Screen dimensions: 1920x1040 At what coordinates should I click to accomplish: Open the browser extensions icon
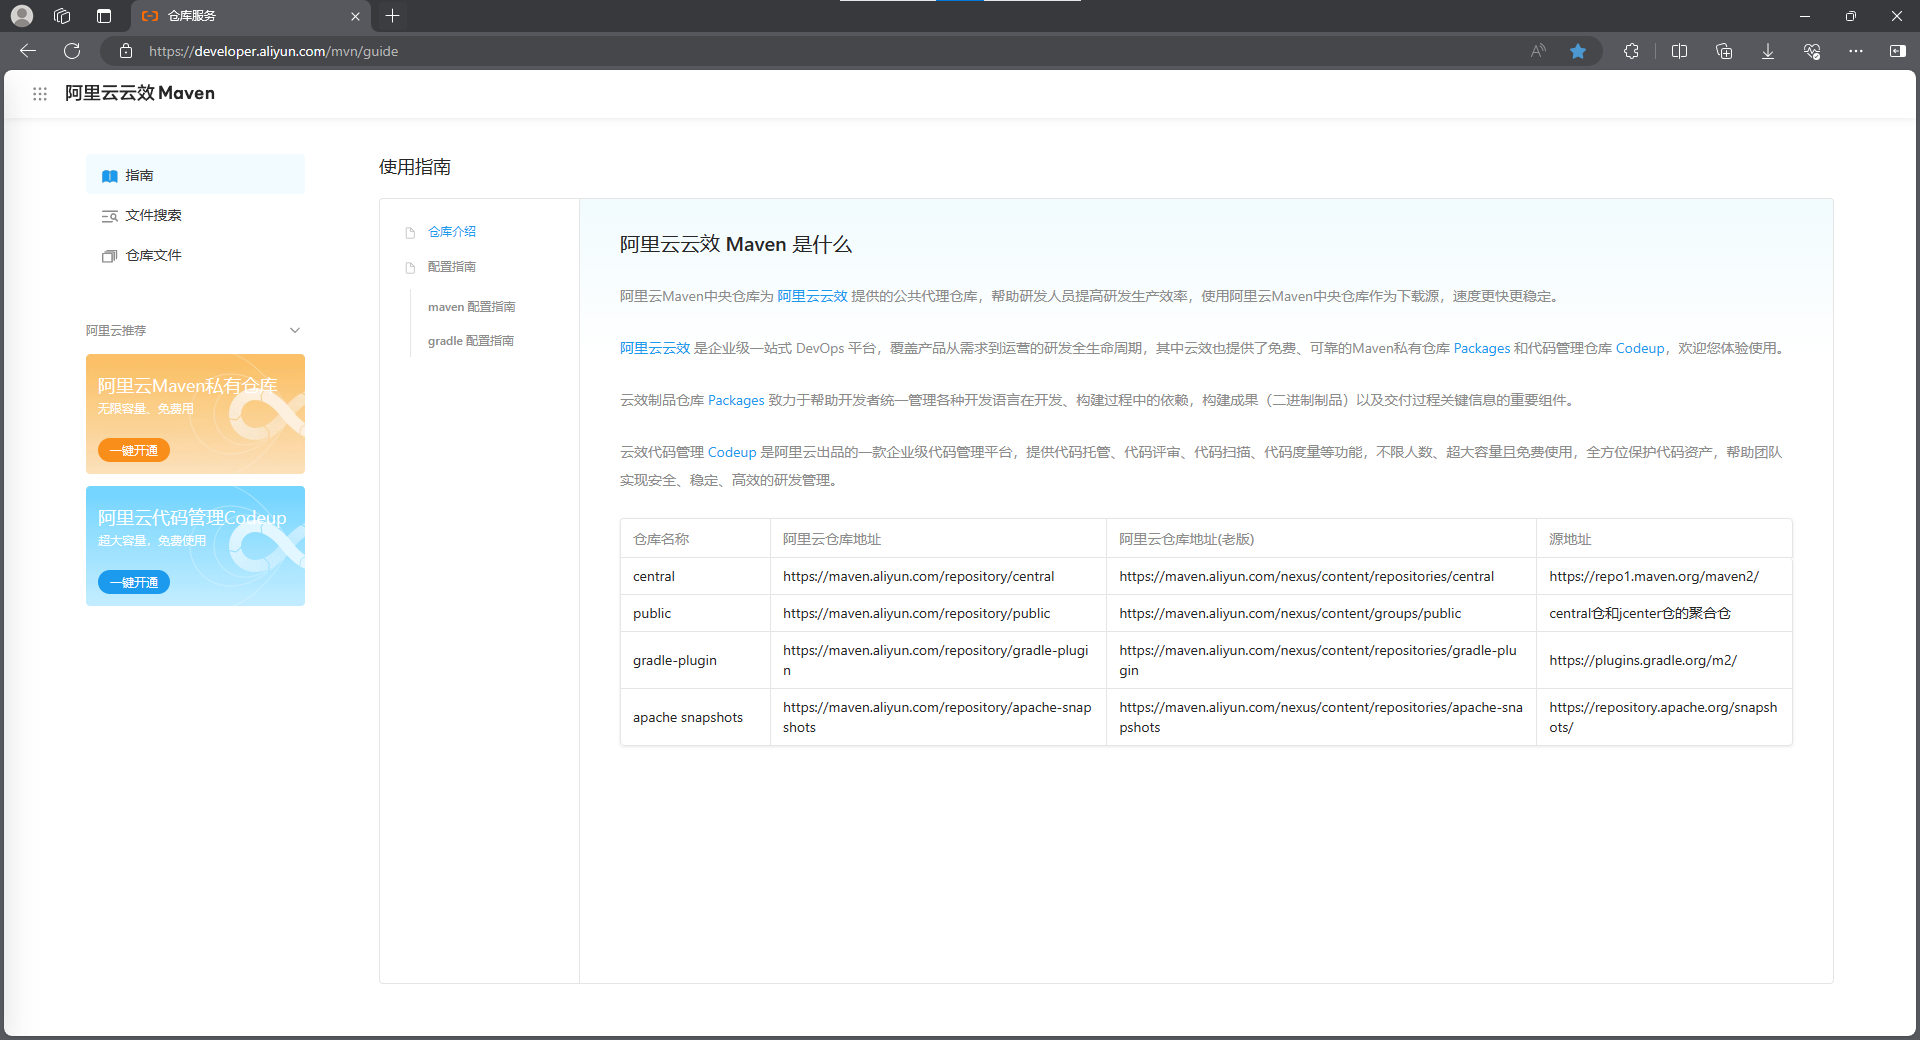coord(1631,51)
